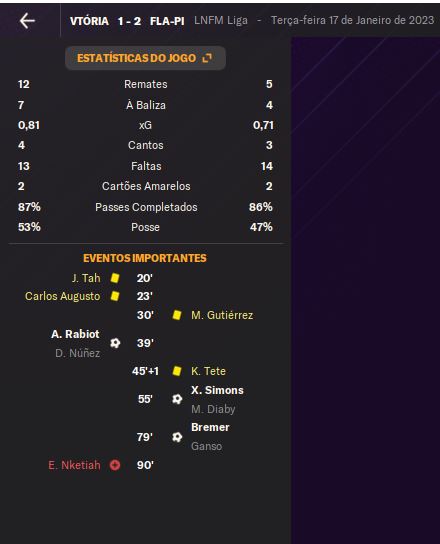Click the VTÓRIA team name
The height and width of the screenshot is (544, 440).
coord(89,21)
